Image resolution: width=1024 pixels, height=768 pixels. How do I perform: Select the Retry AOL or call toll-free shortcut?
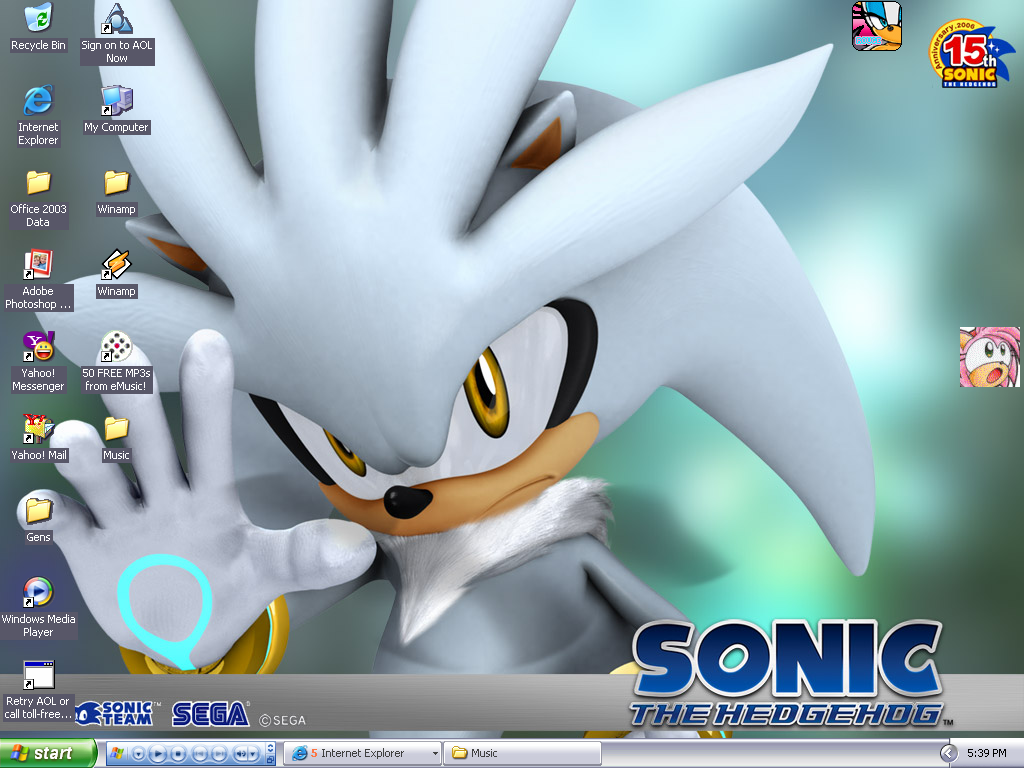[38, 690]
